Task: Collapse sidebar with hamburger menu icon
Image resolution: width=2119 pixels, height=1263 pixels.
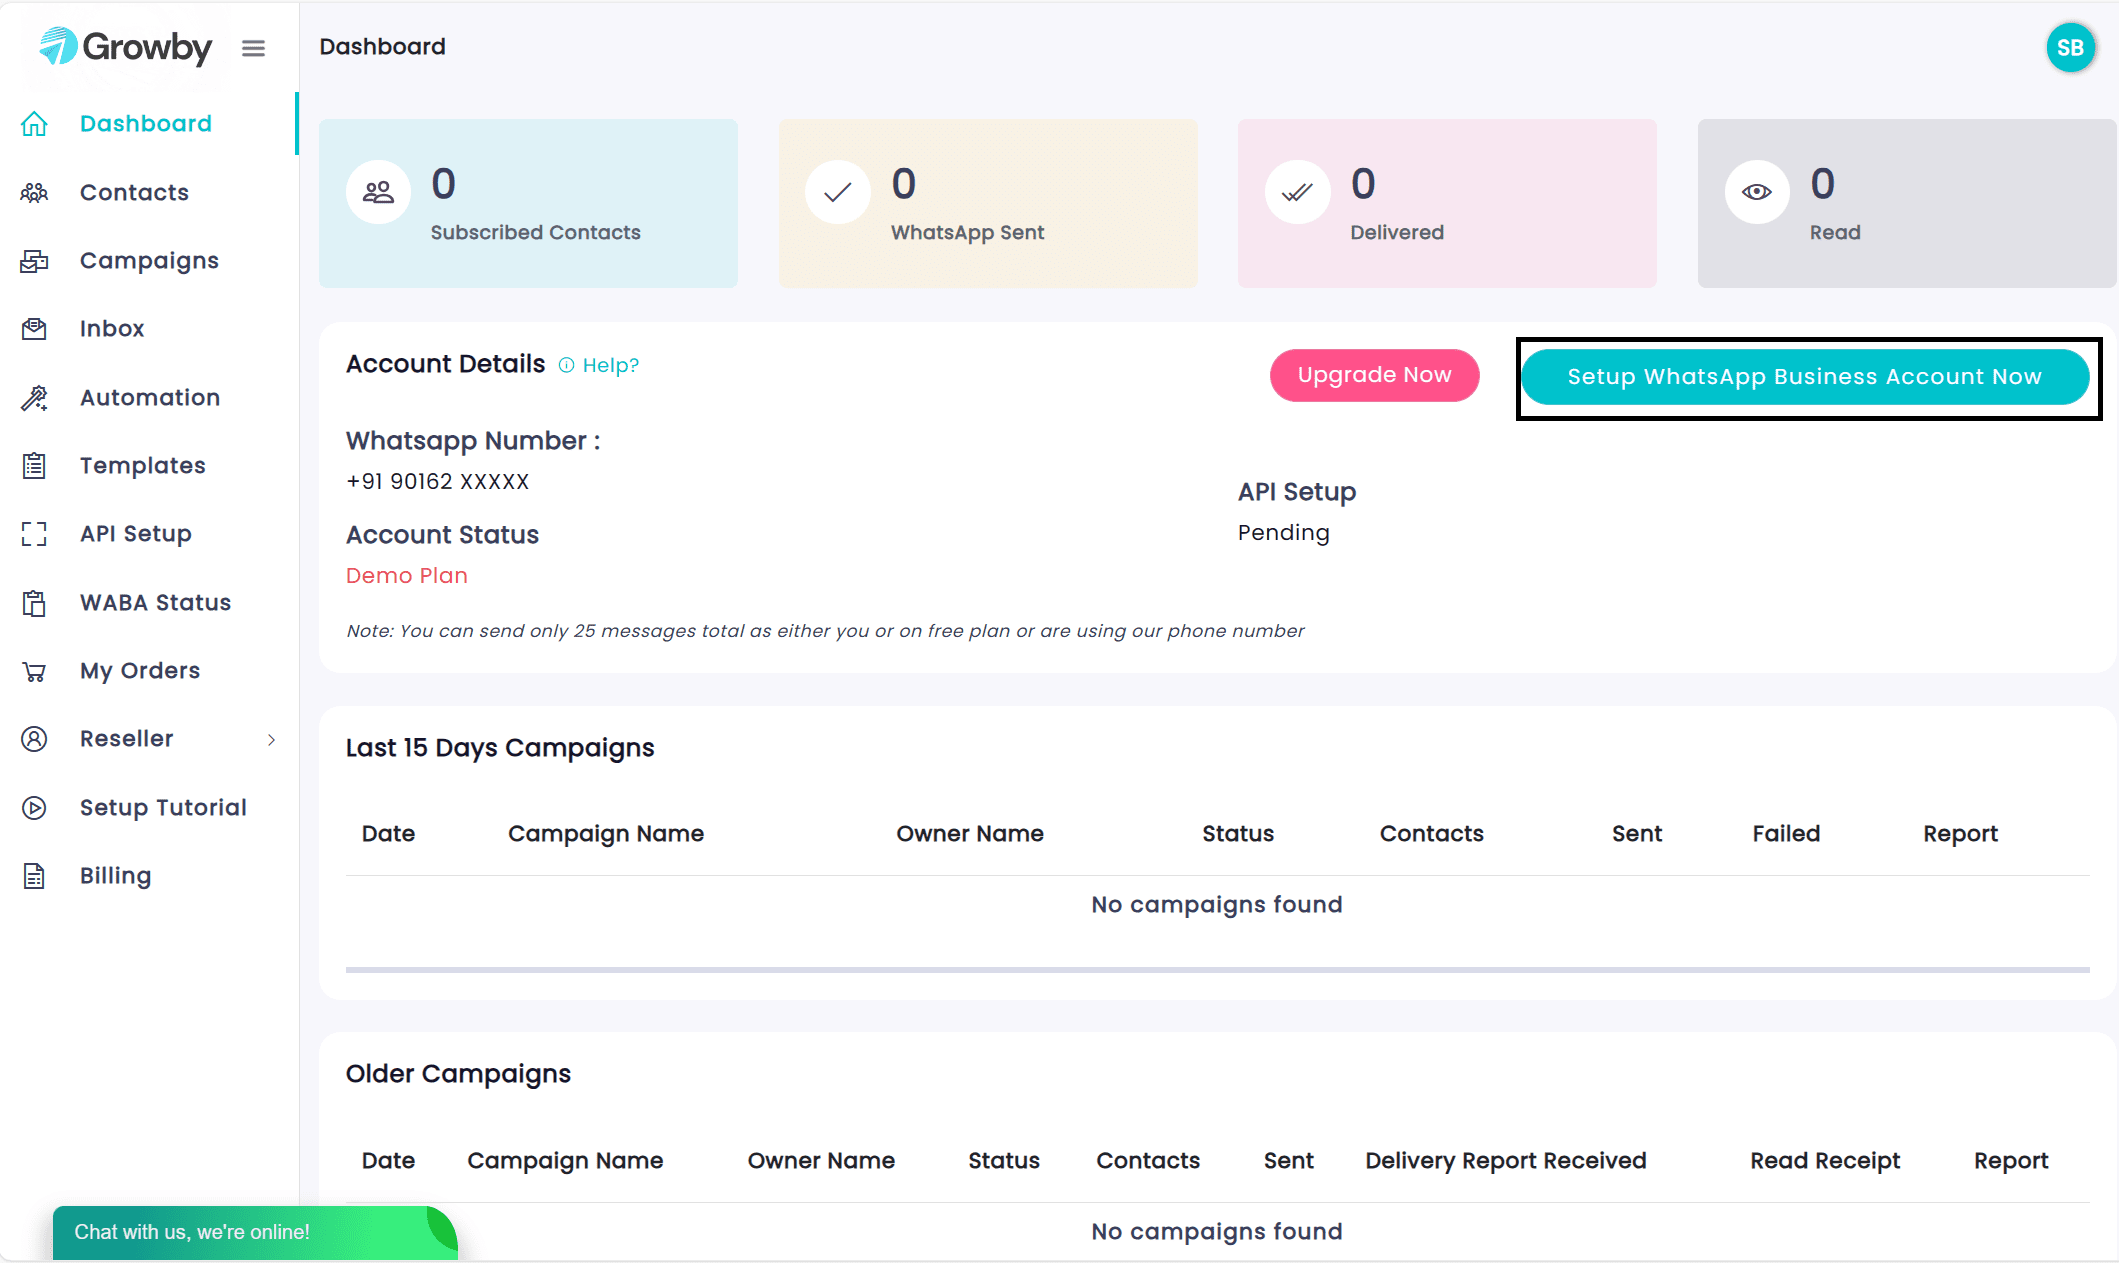Action: point(253,48)
